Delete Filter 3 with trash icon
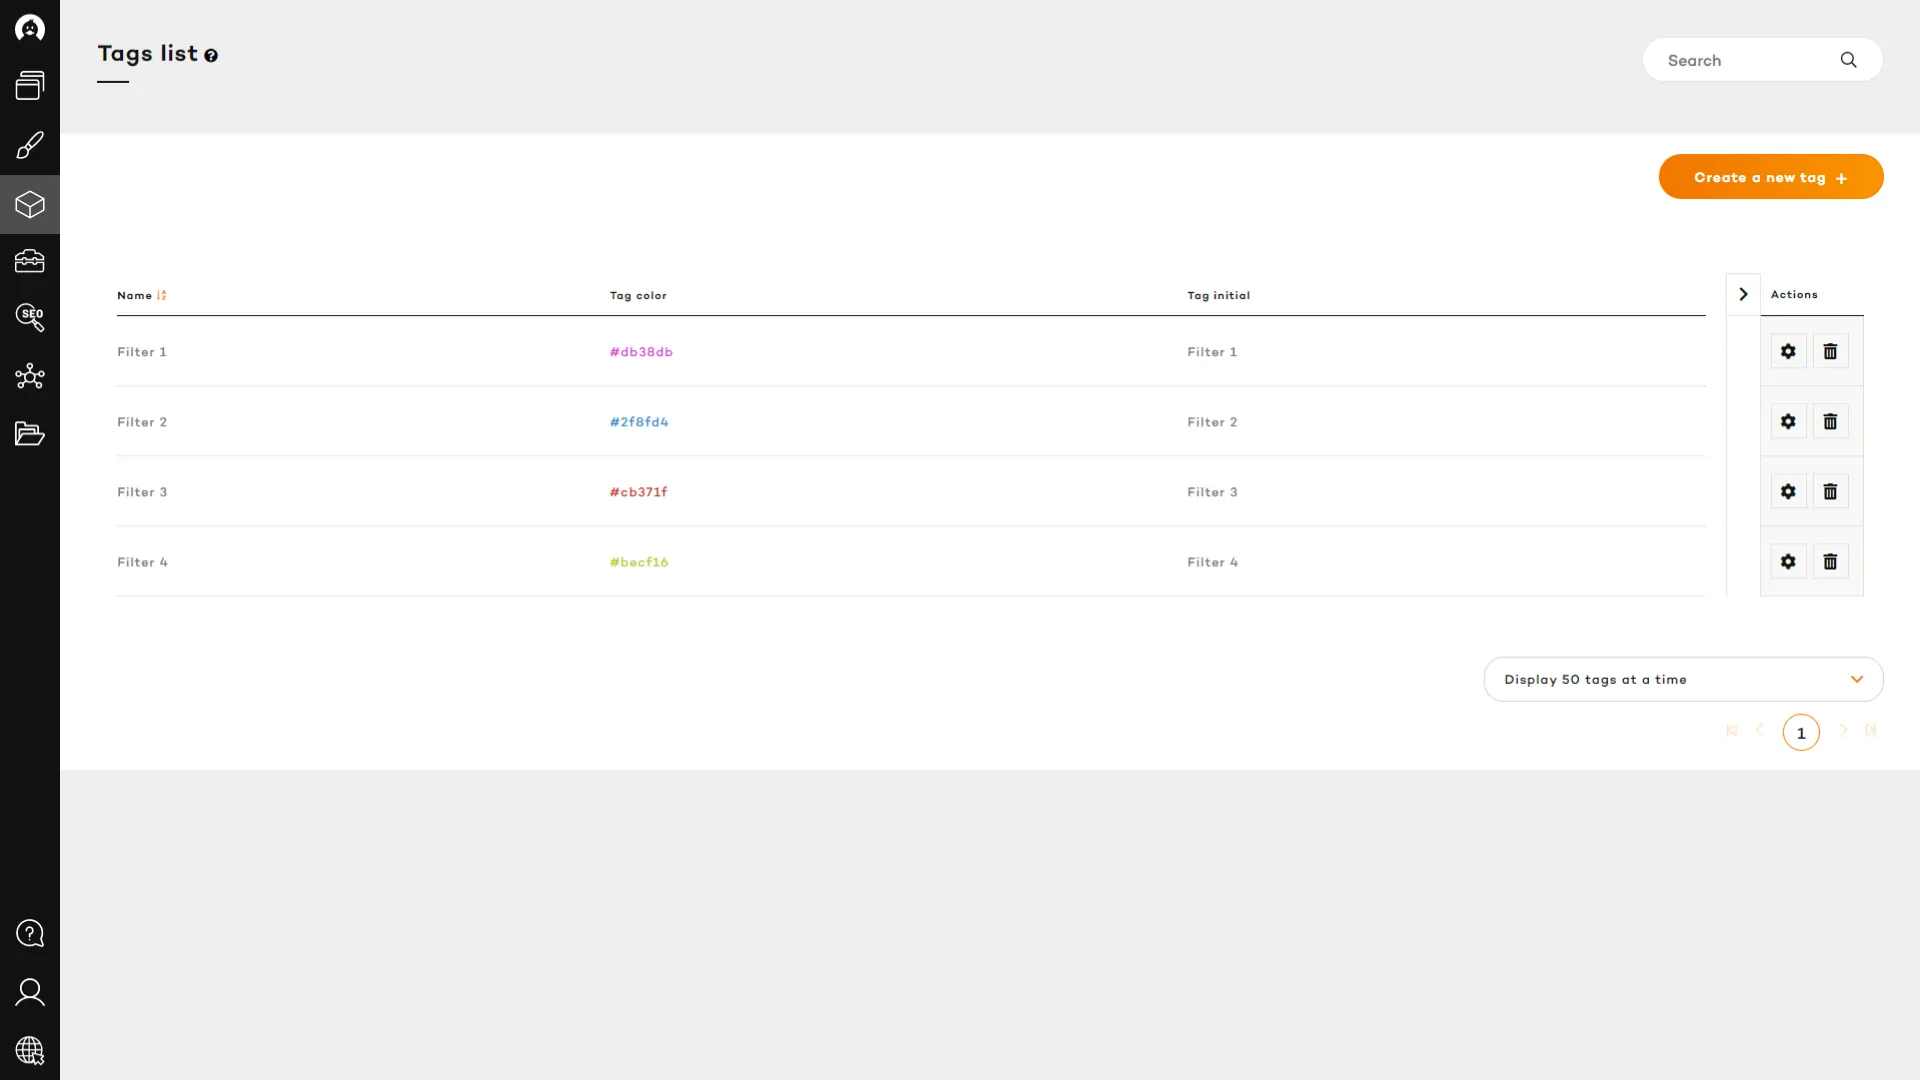This screenshot has height=1080, width=1920. point(1830,491)
